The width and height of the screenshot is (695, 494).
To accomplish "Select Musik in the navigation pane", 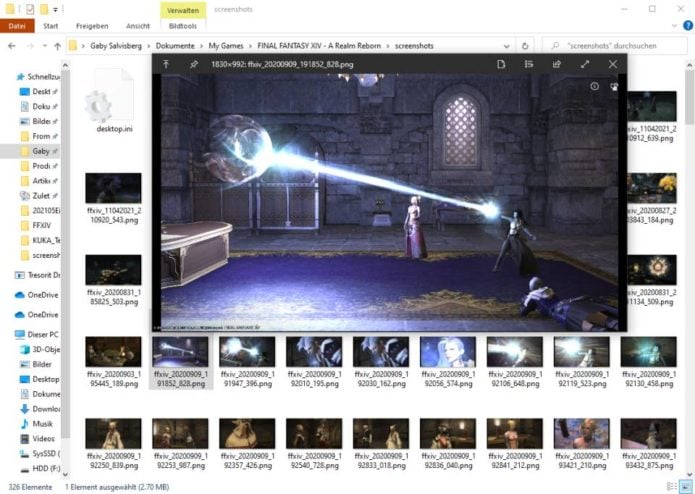I will (x=42, y=424).
